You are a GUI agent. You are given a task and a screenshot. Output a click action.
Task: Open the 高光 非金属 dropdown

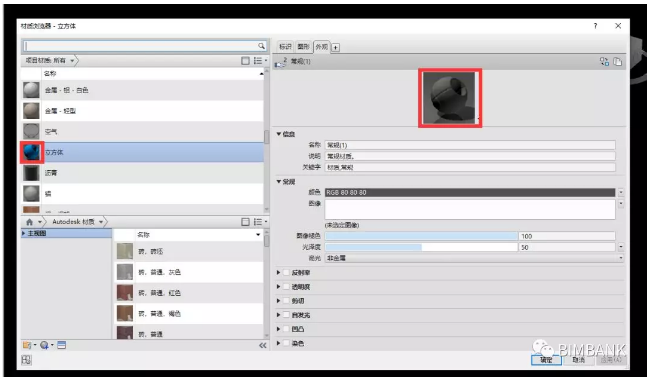[474, 258]
